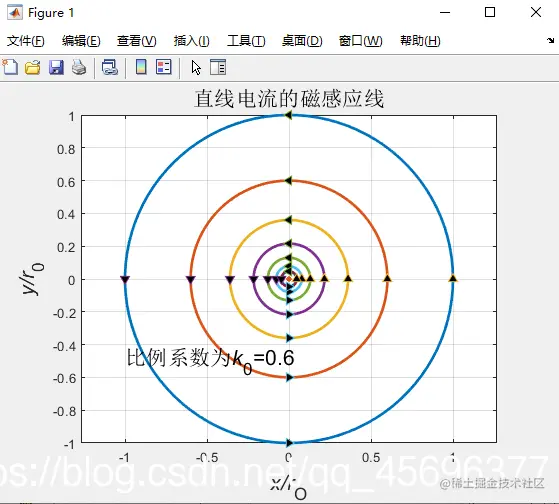
Task: Open the 窗口(W) menu
Action: click(x=360, y=41)
